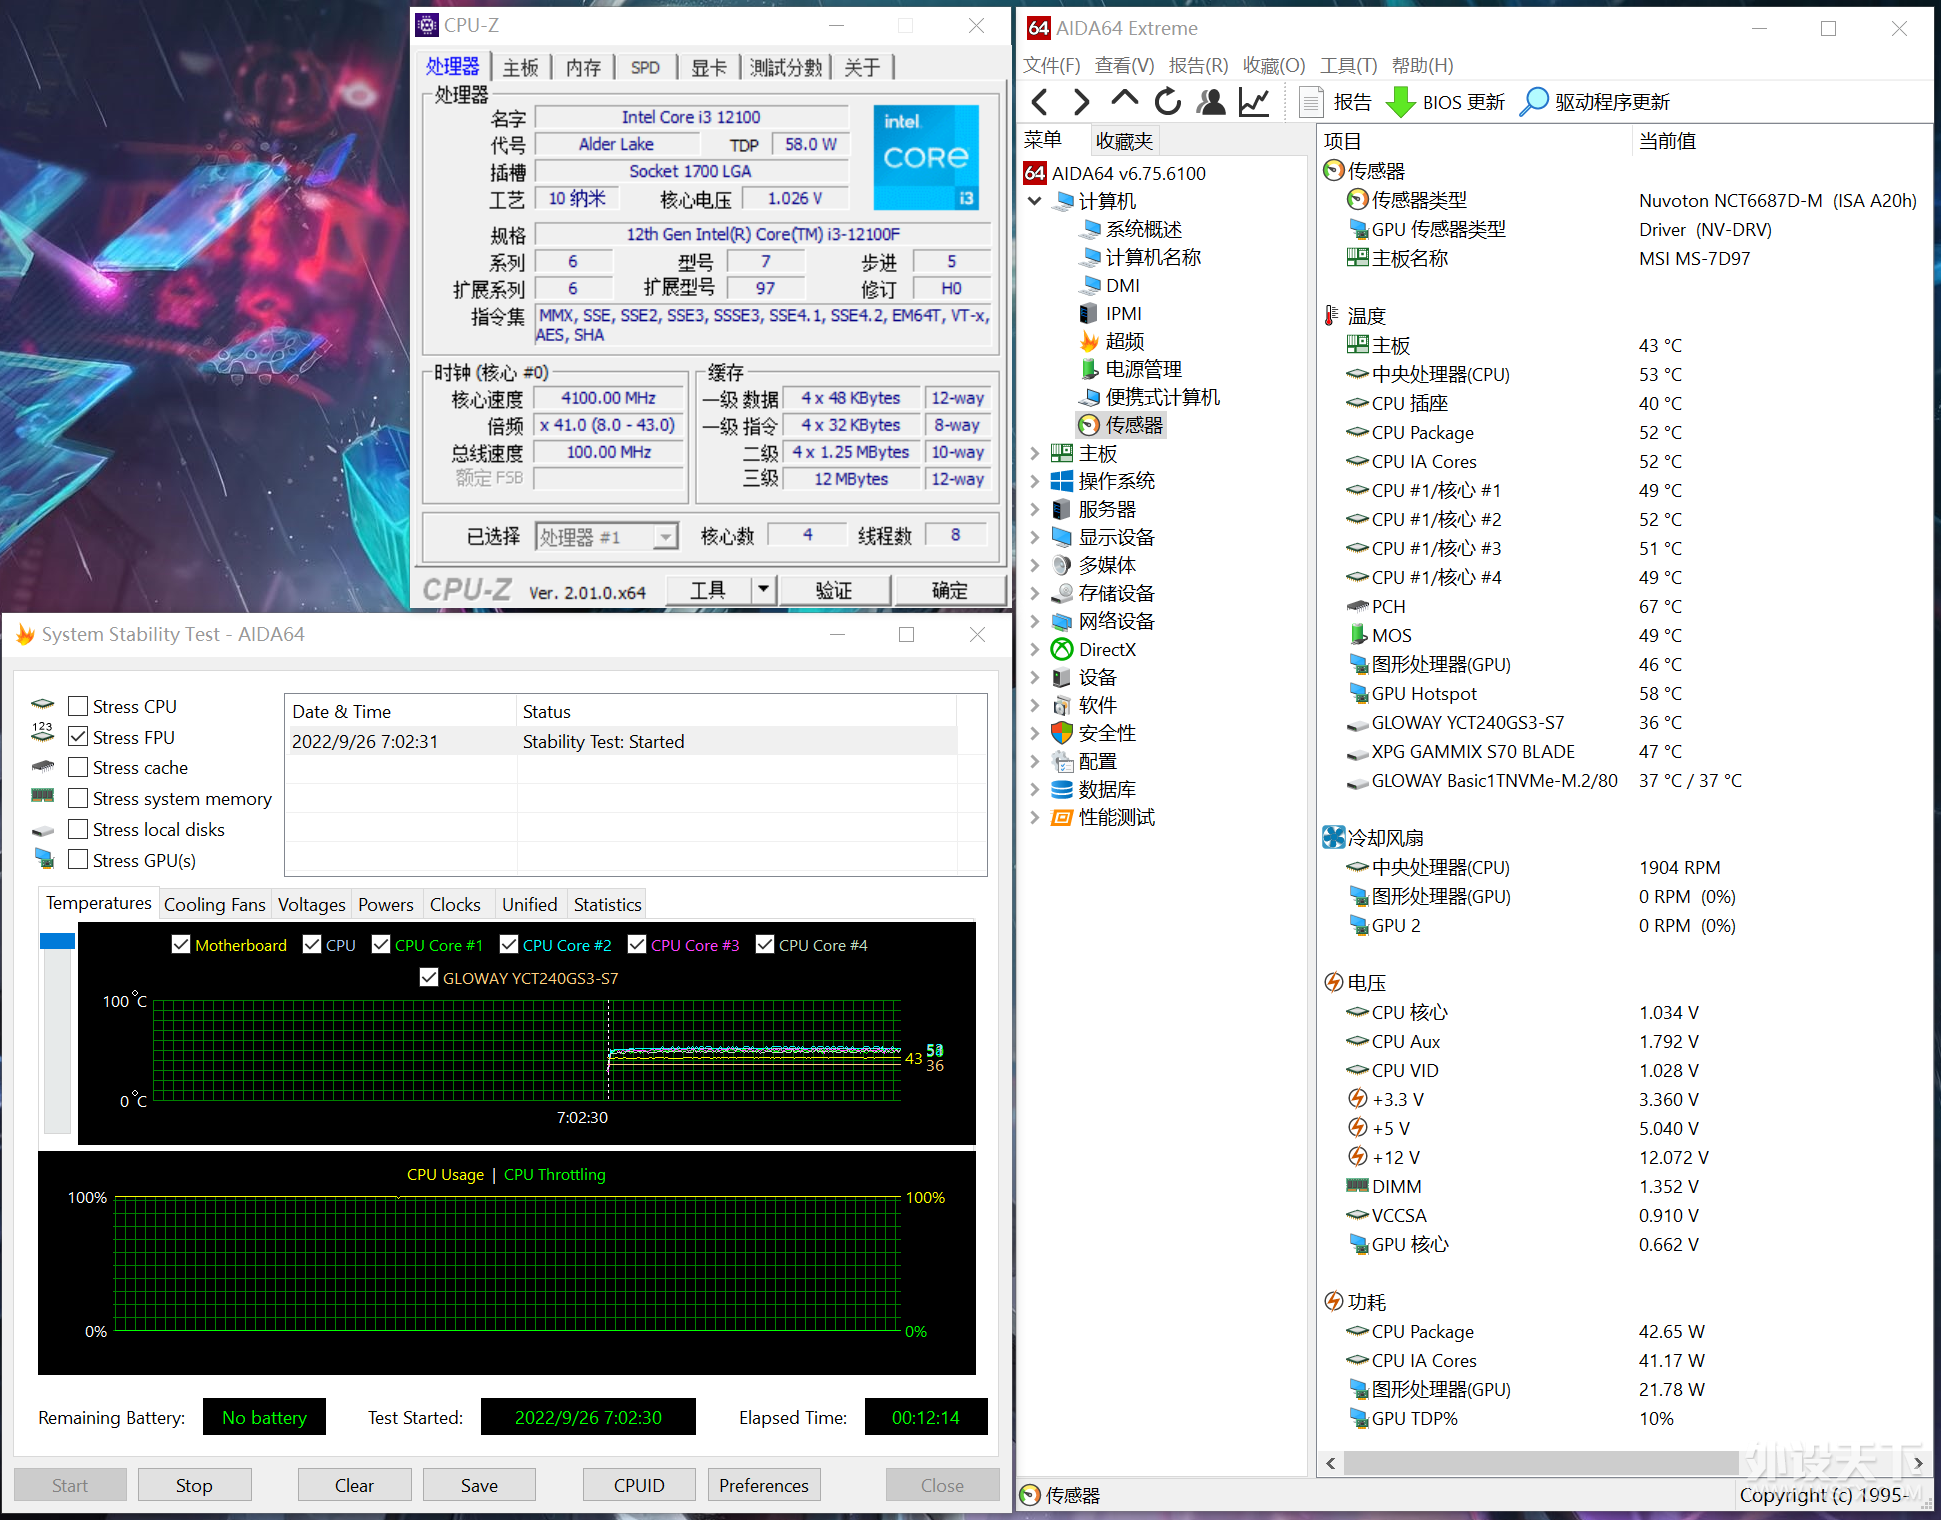Switch to the SPD tab in CPU-Z
1941x1520 pixels.
[x=645, y=67]
